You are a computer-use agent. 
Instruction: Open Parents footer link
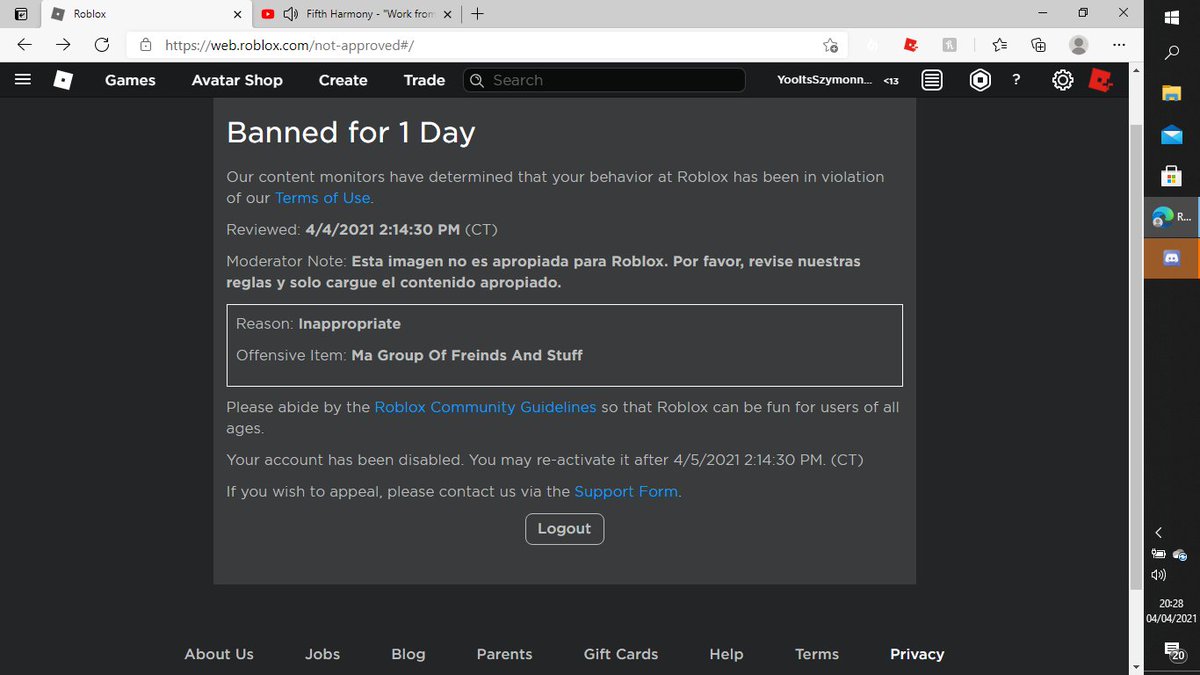click(x=504, y=654)
